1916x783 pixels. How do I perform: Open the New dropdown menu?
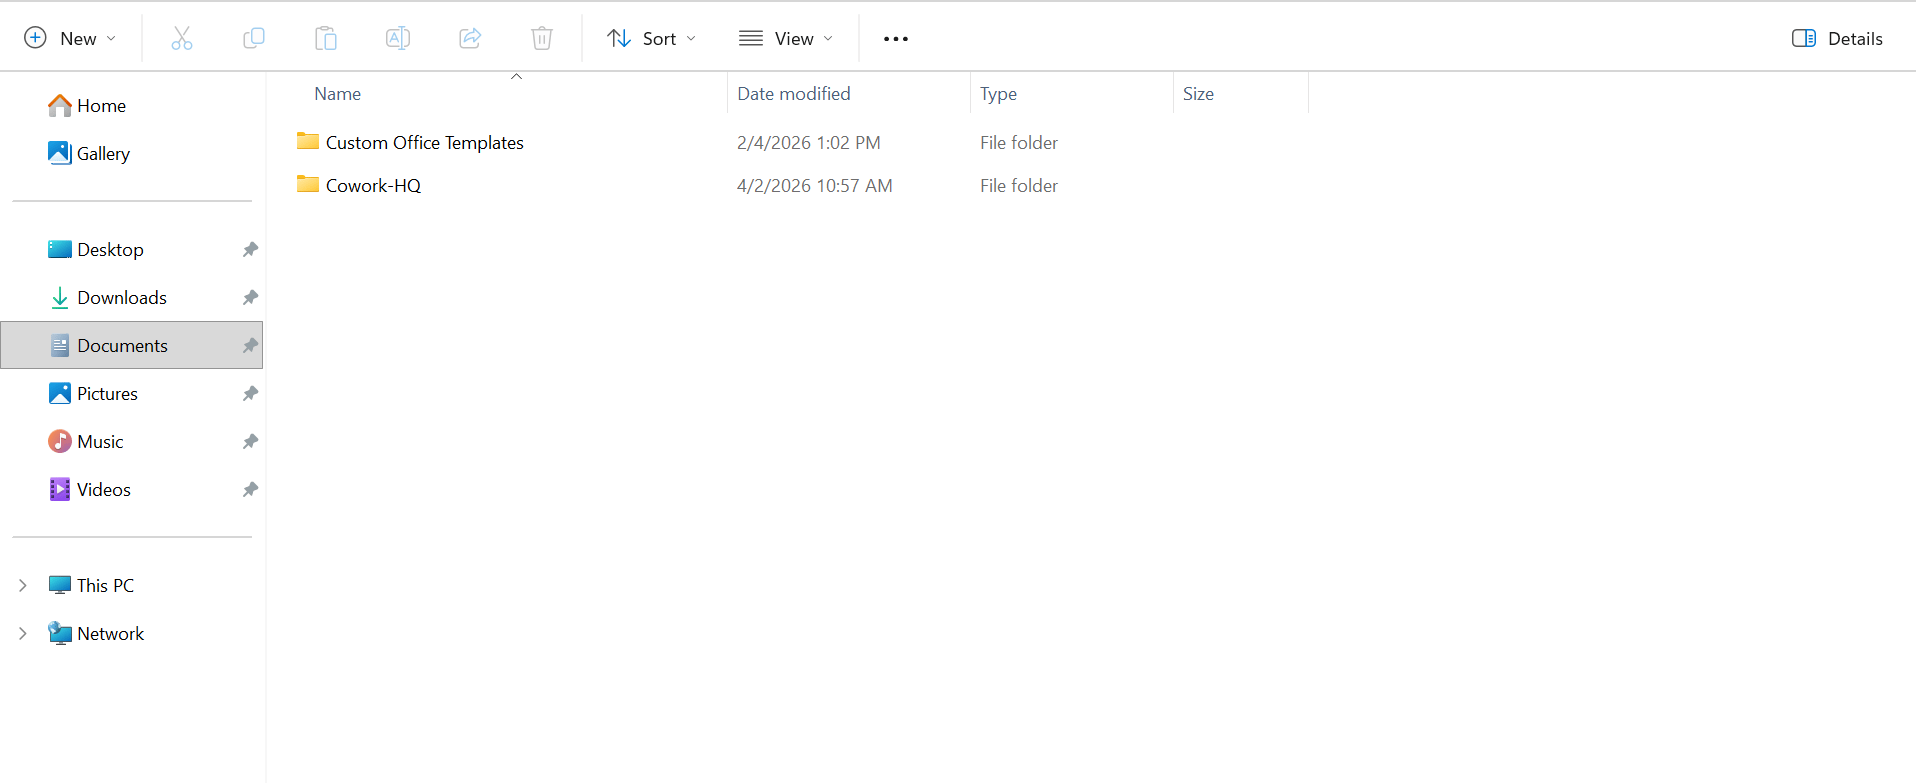pos(70,38)
